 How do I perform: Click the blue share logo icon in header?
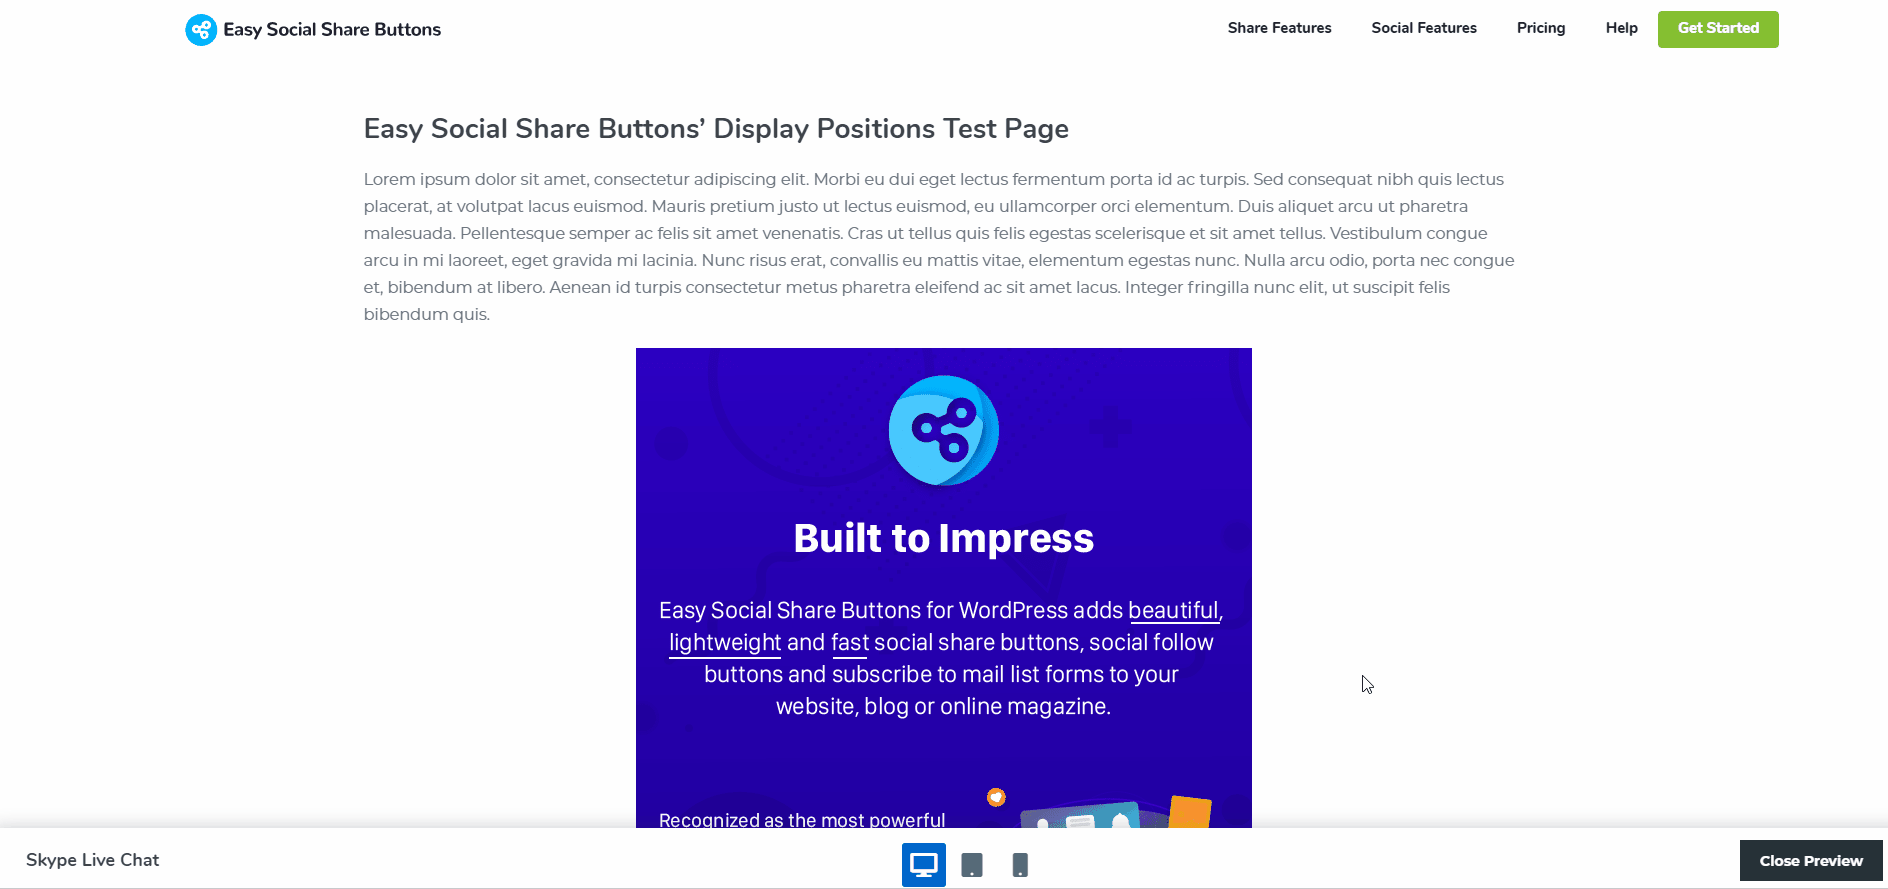point(201,30)
